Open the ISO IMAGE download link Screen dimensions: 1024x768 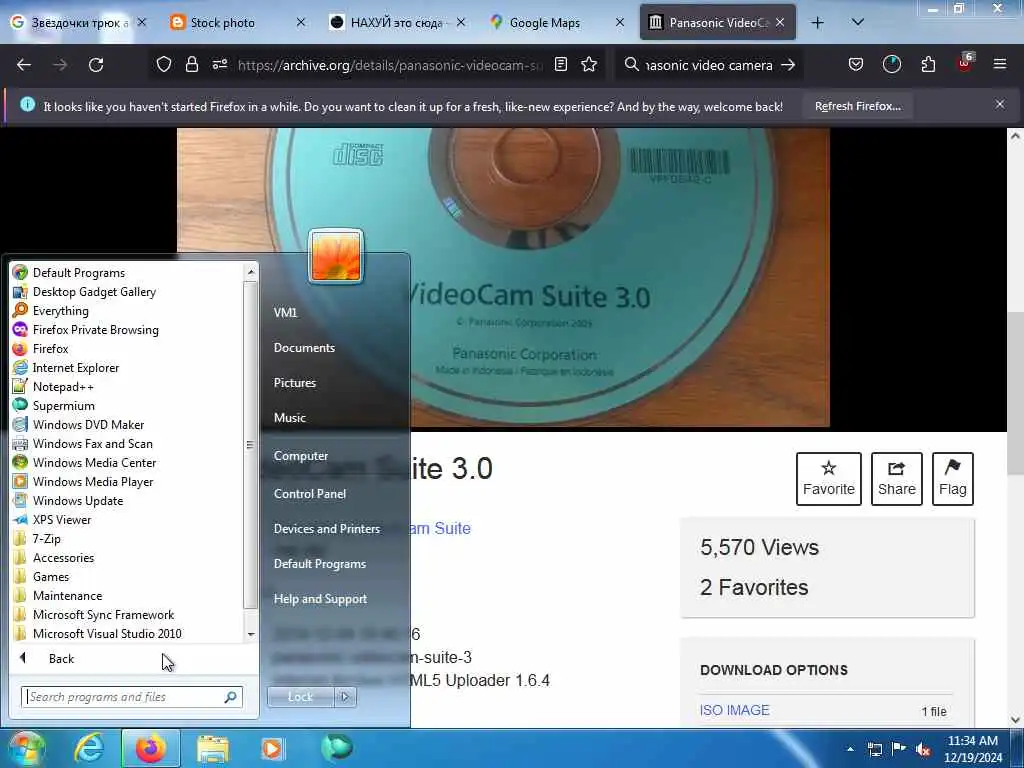point(734,711)
